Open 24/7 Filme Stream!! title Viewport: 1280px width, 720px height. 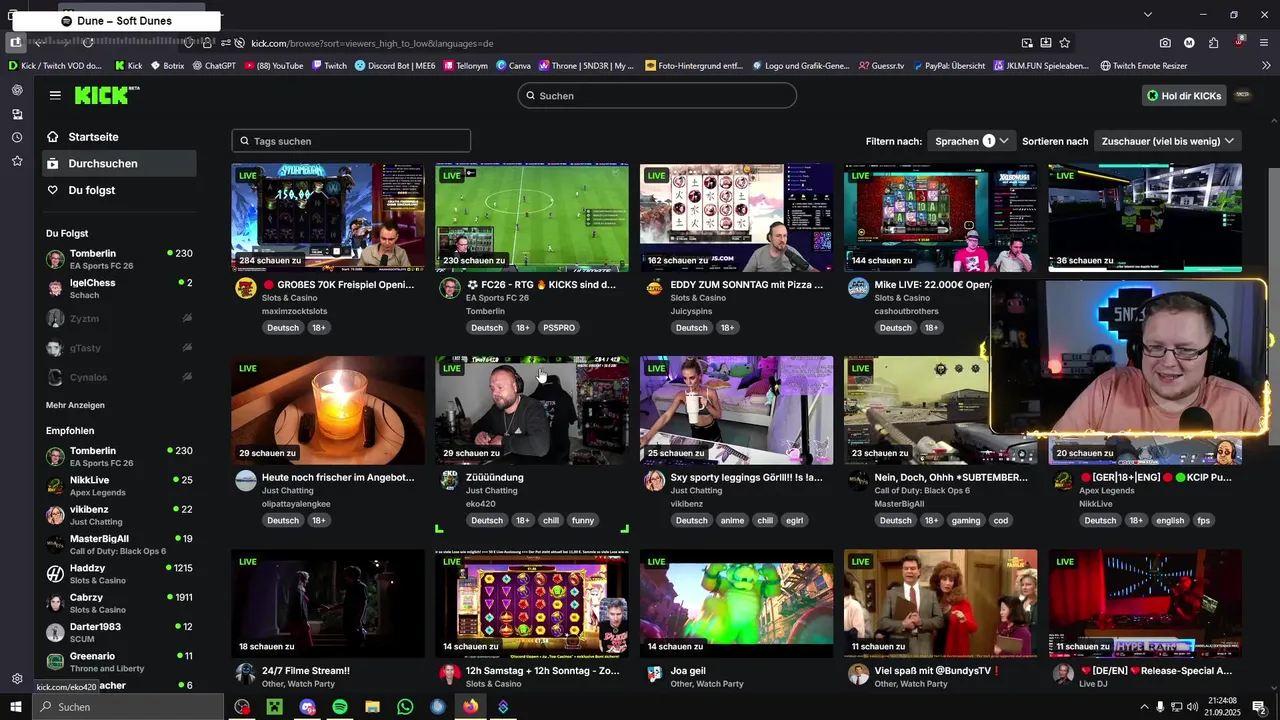[306, 671]
